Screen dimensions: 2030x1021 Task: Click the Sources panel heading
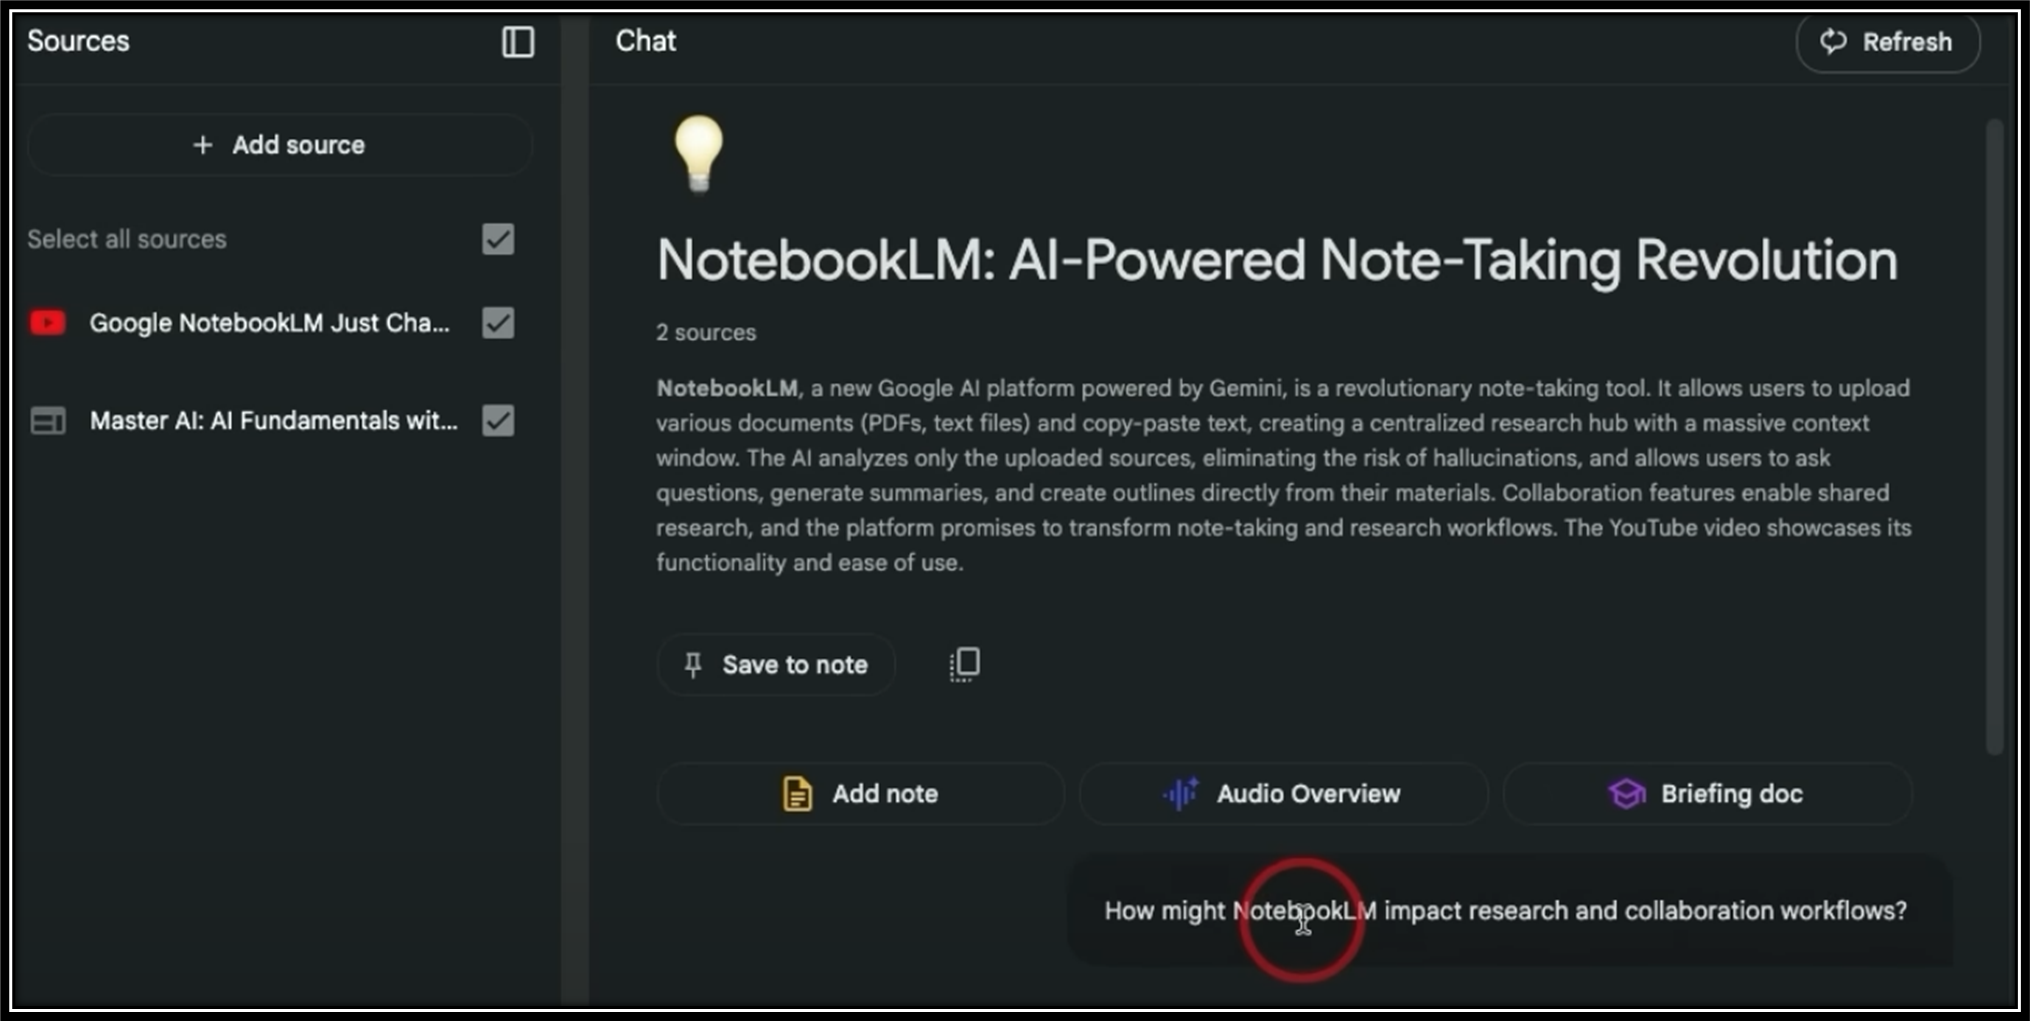coord(78,41)
